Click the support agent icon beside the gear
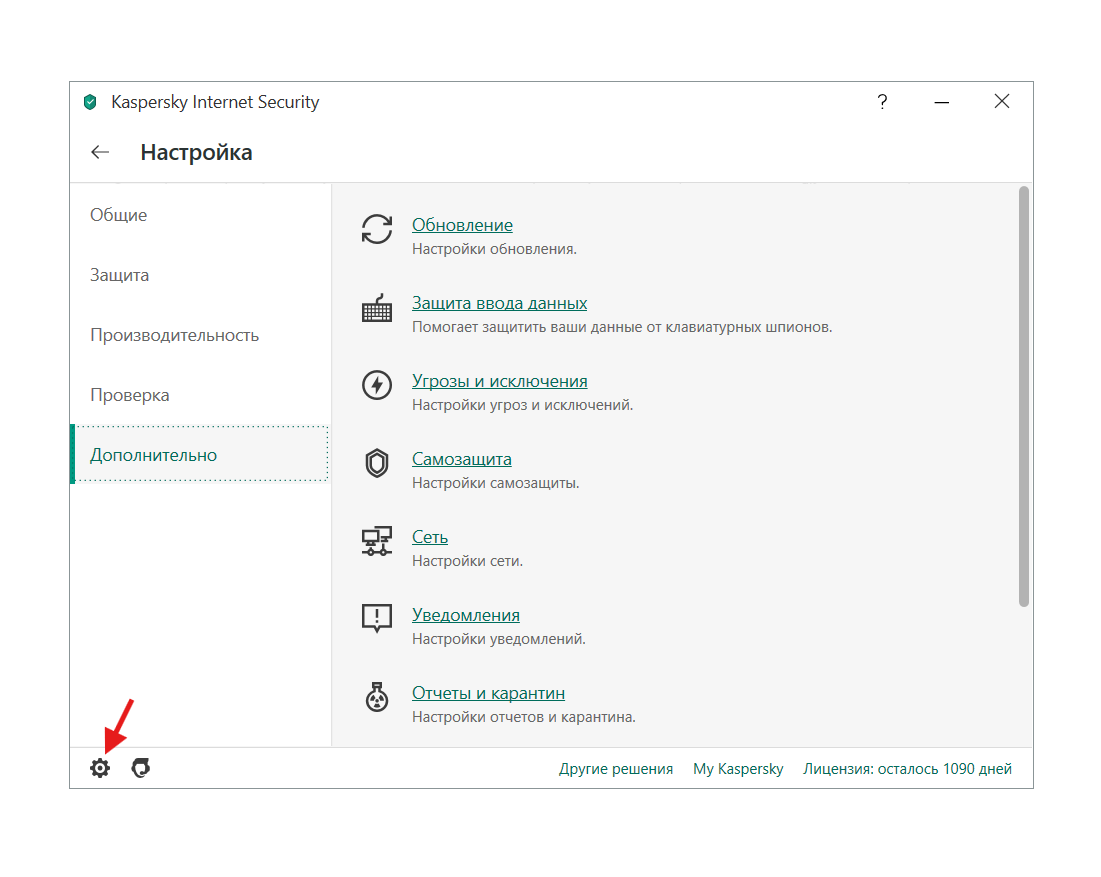The image size is (1101, 877). click(141, 768)
